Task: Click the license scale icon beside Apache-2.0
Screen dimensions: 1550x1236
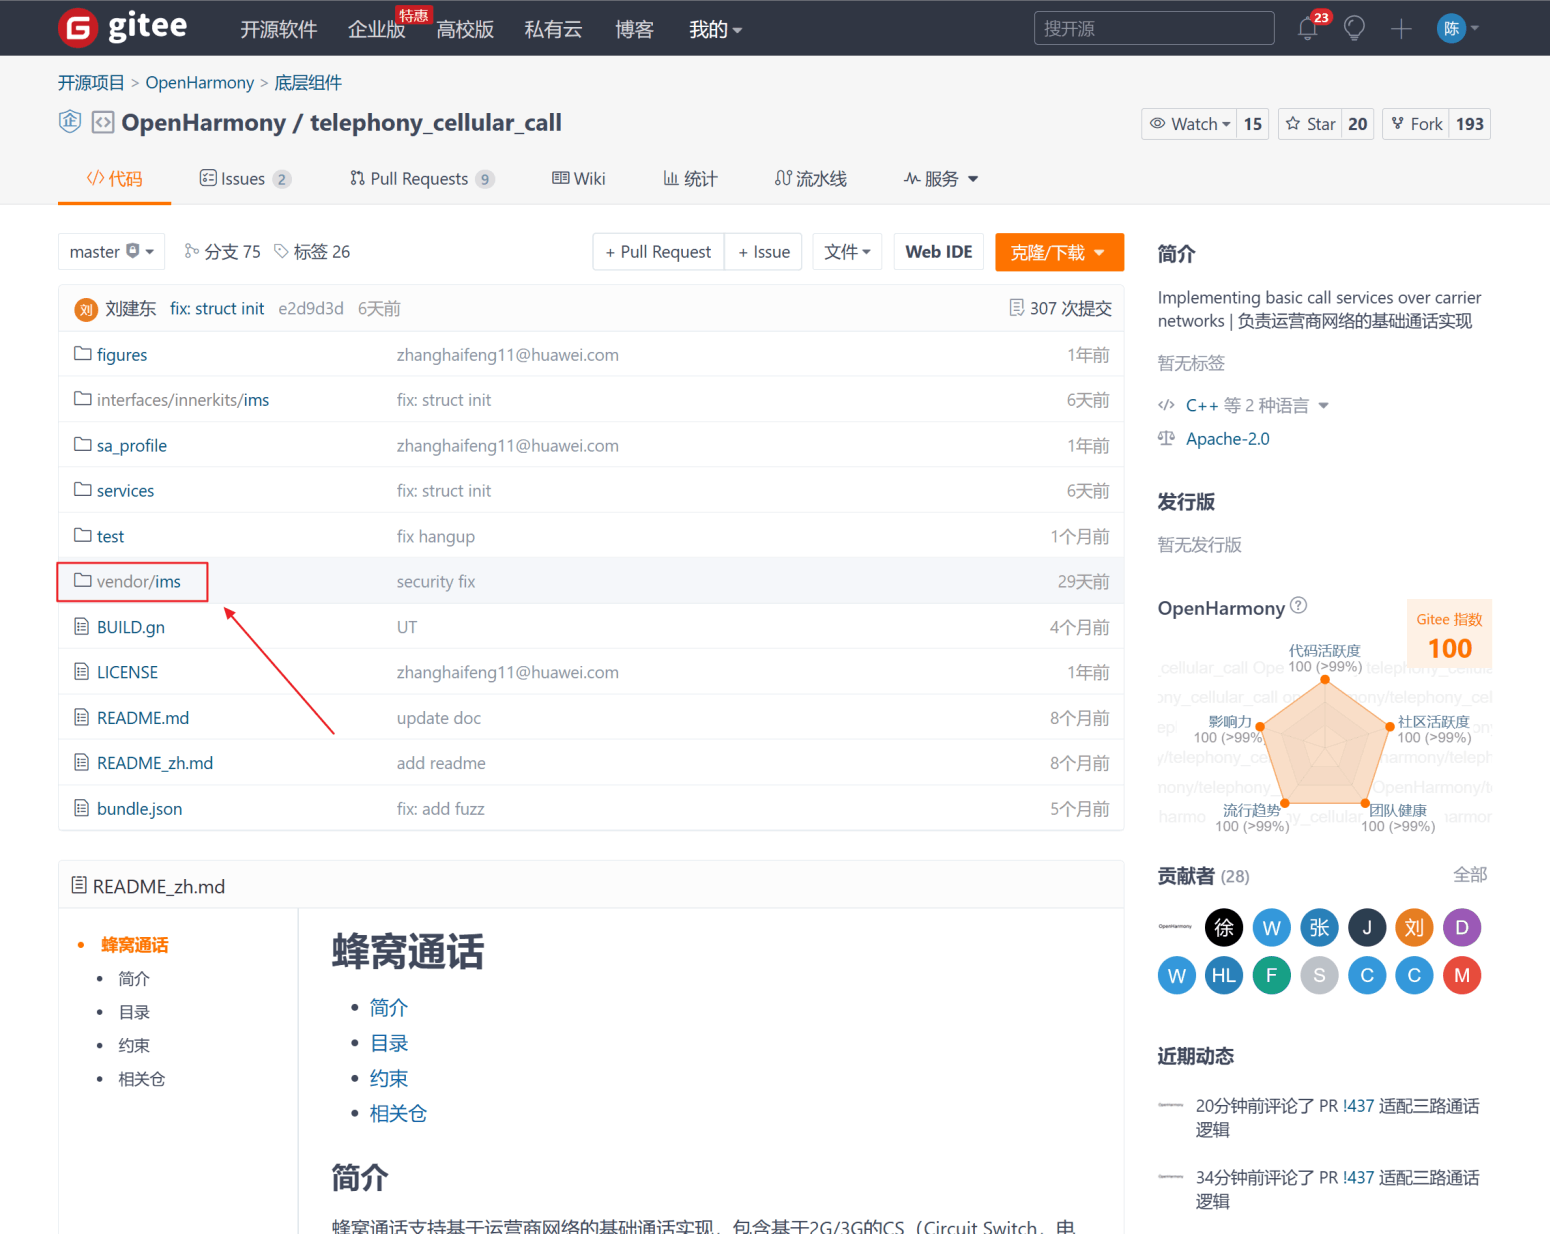Action: 1166,438
